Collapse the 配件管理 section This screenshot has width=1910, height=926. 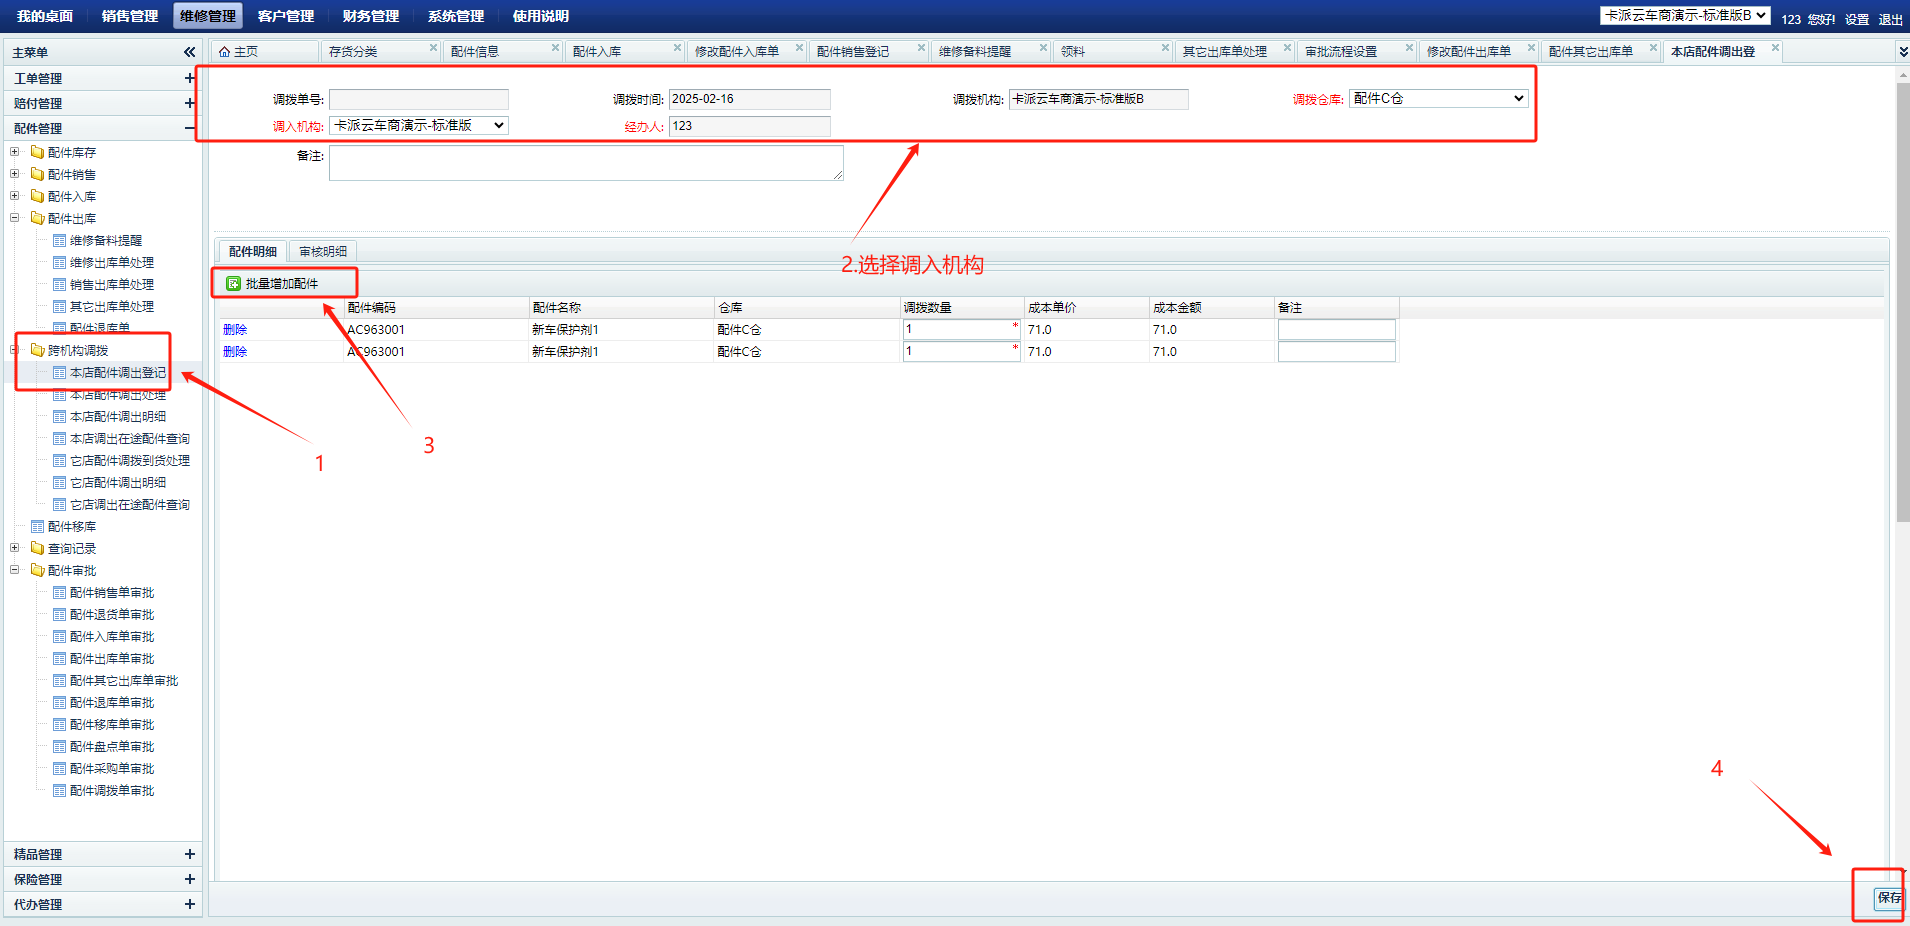[x=189, y=128]
